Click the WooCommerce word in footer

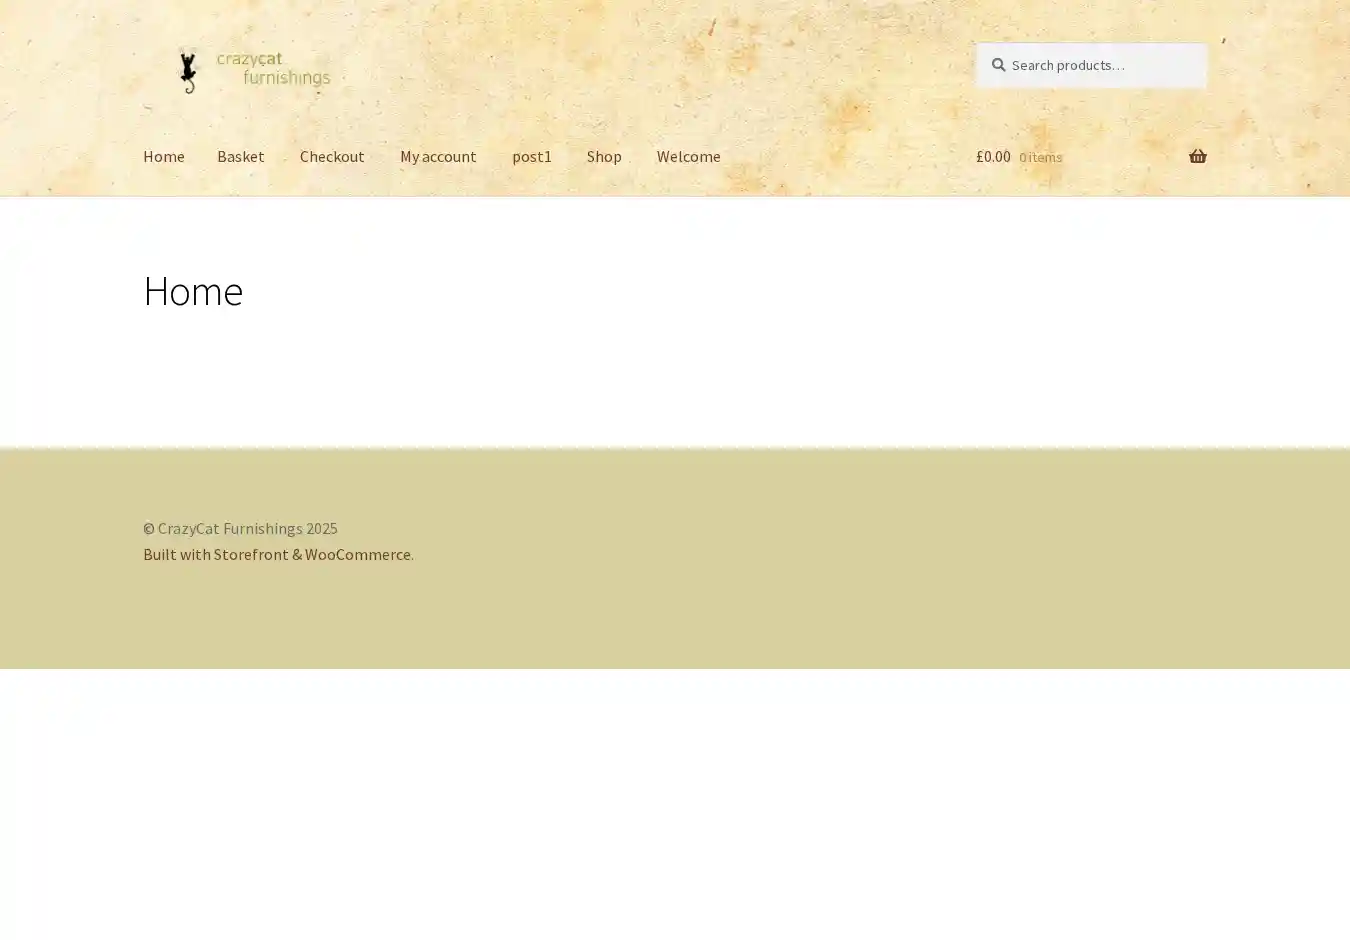click(357, 554)
